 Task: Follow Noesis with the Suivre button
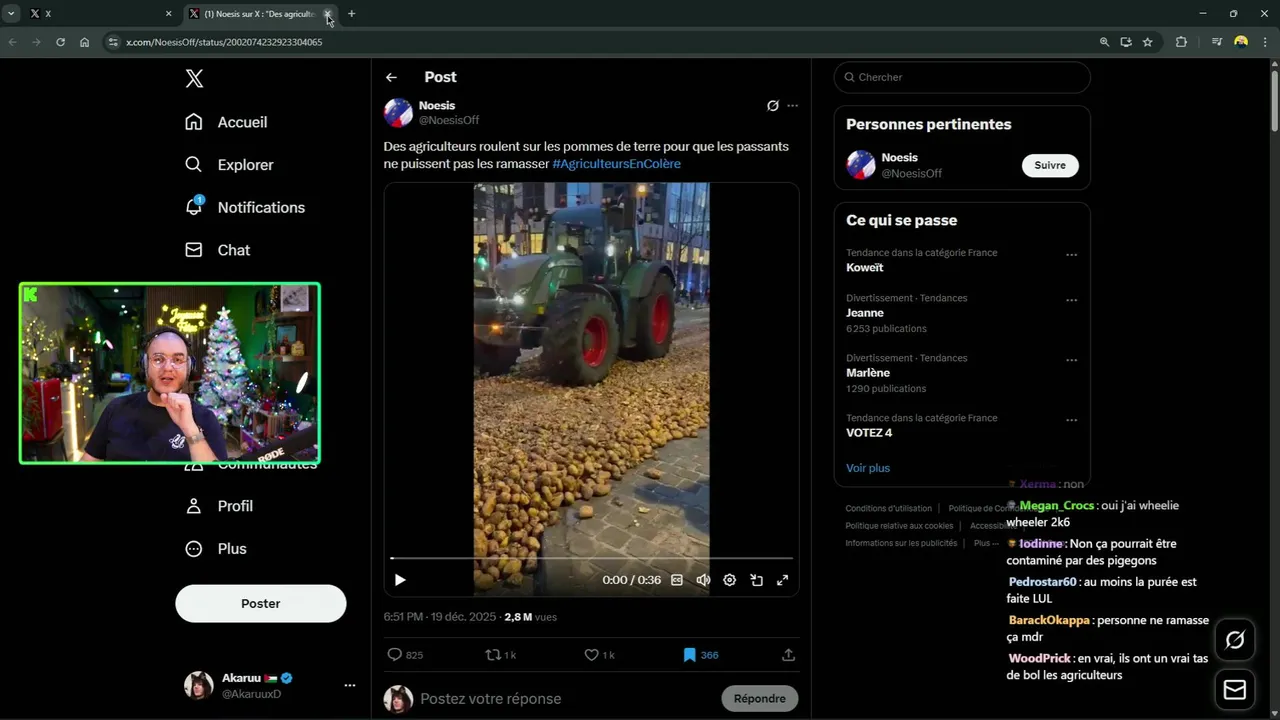pos(1050,165)
